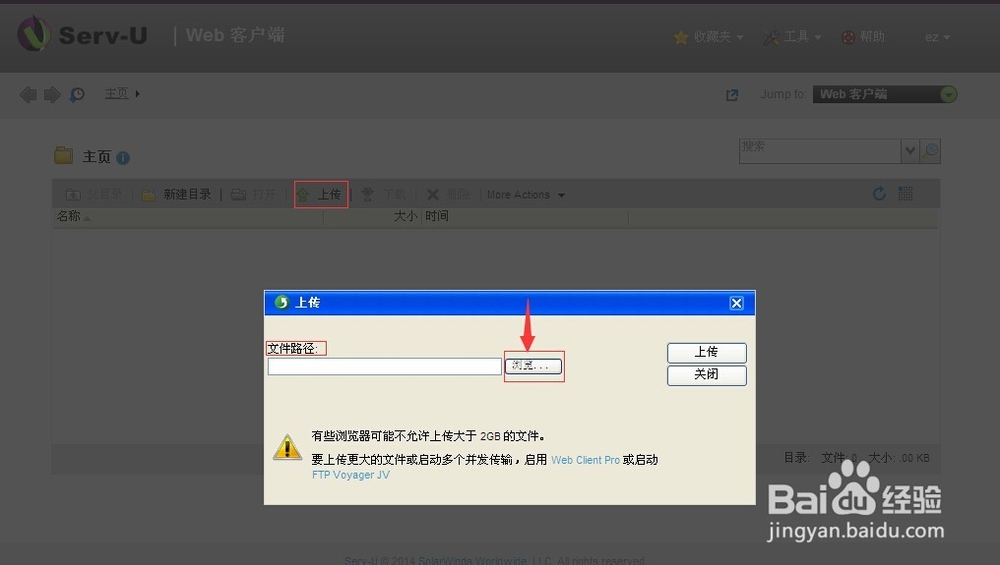
Task: Click inside the 搜索 search field
Action: (820, 151)
